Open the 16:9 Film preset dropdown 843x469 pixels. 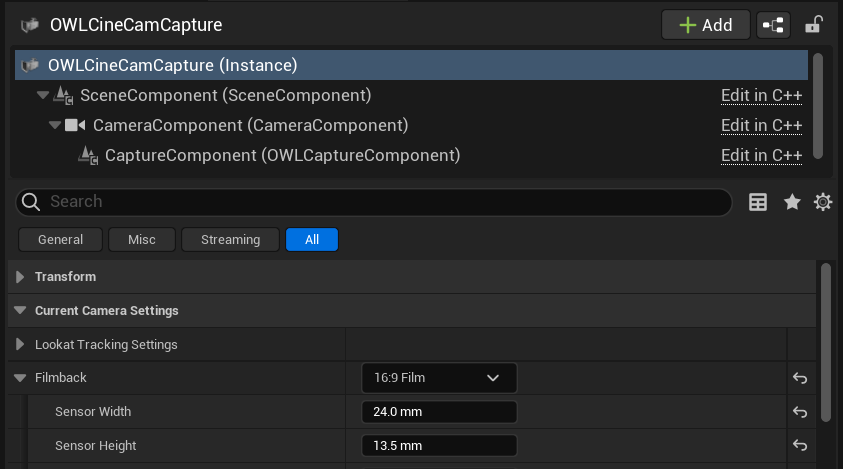tap(439, 378)
